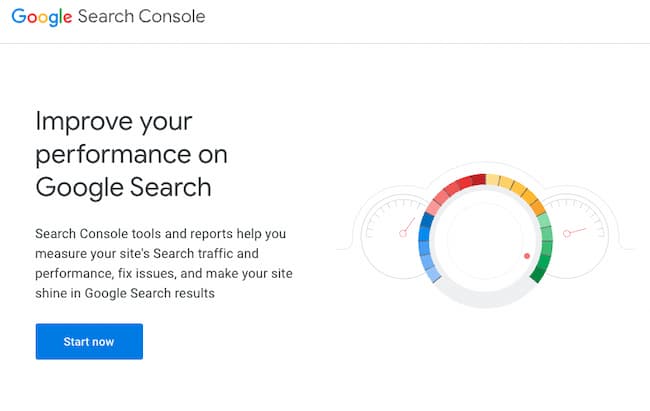
Task: Click the red dot inside the large dial
Action: (527, 256)
